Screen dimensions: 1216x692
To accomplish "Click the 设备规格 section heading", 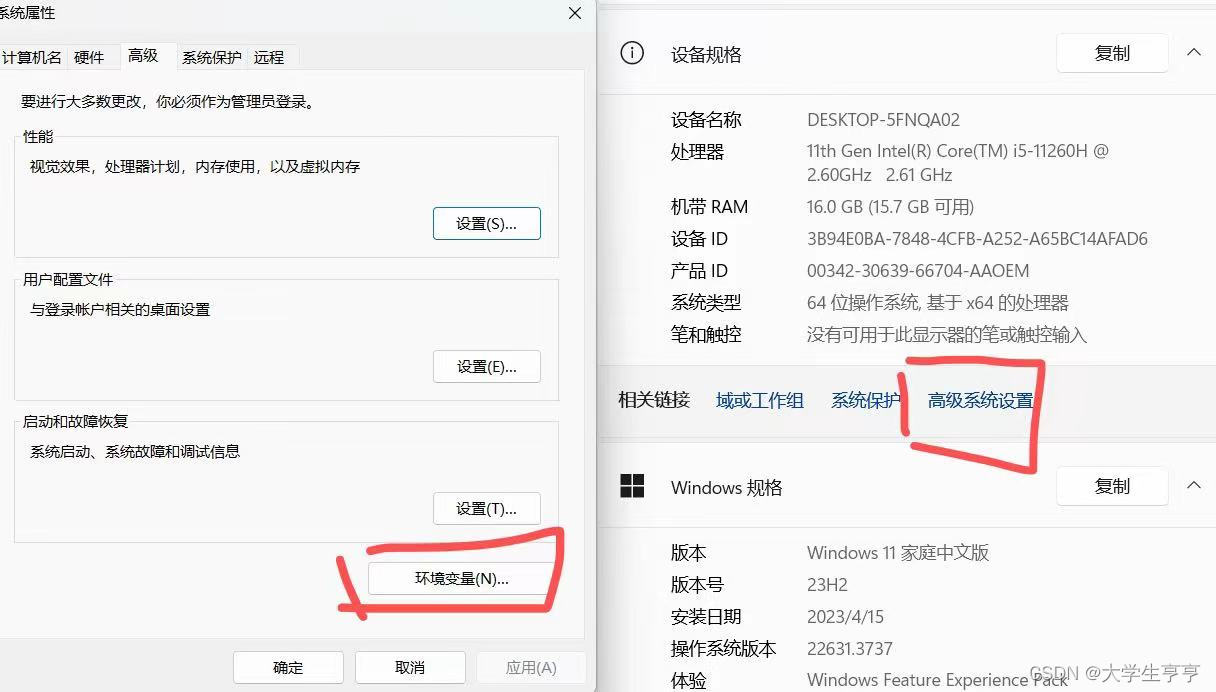I will pyautogui.click(x=706, y=55).
